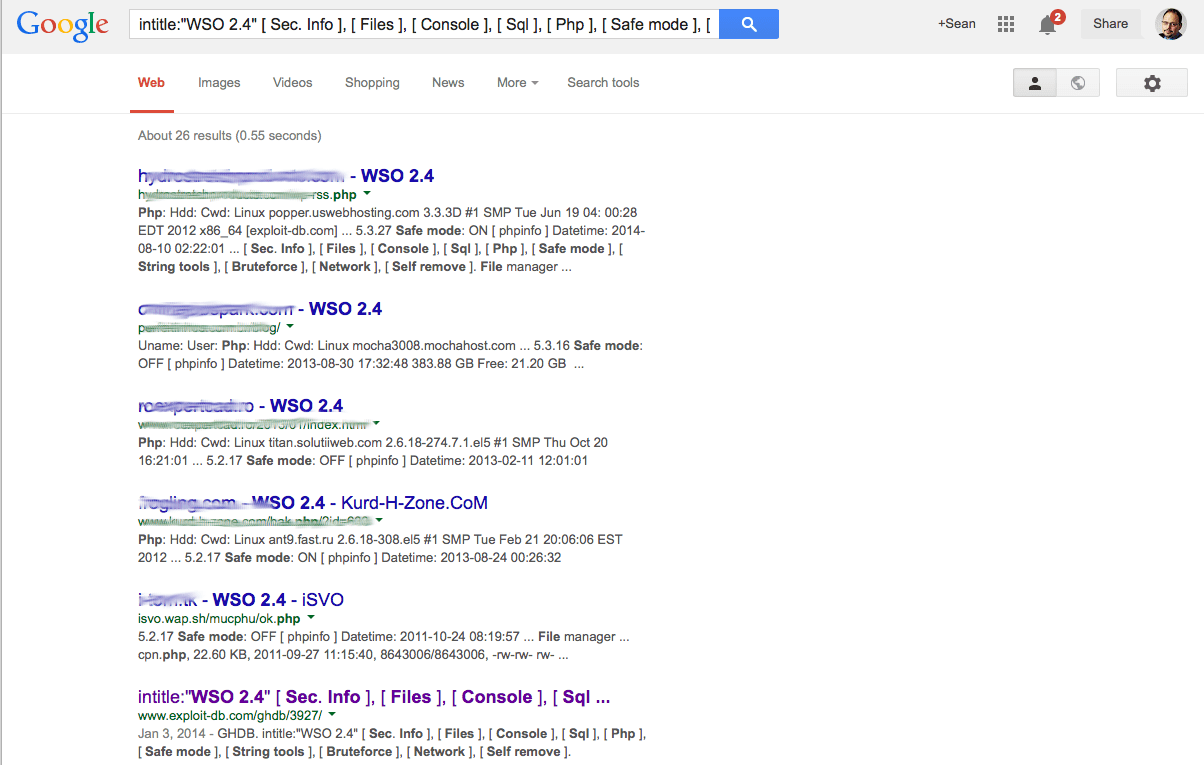Expand arrow beside blog/ result URL
The width and height of the screenshot is (1204, 765).
(x=290, y=327)
